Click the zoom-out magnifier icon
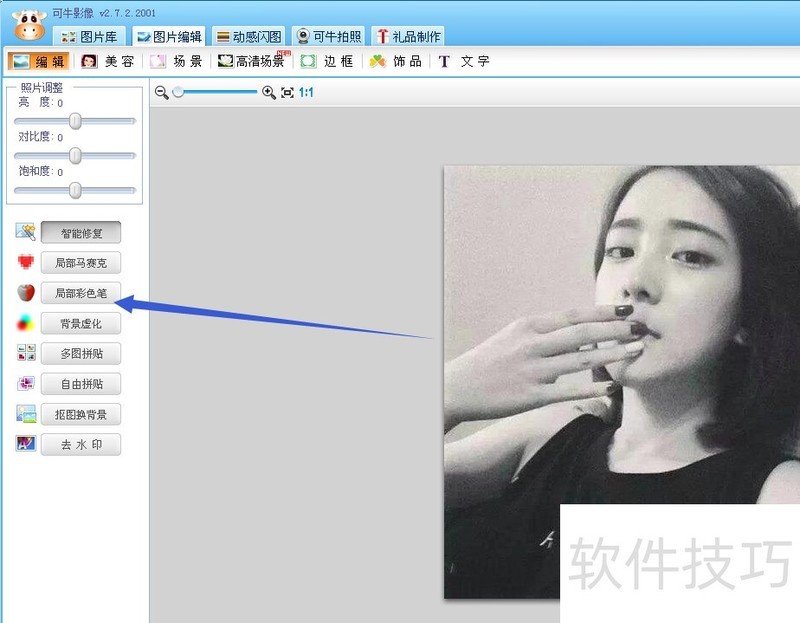This screenshot has width=800, height=623. point(161,92)
